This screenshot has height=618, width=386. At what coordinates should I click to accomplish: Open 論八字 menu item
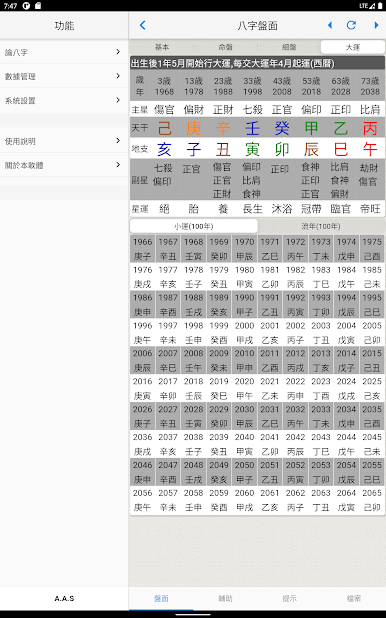[64, 52]
